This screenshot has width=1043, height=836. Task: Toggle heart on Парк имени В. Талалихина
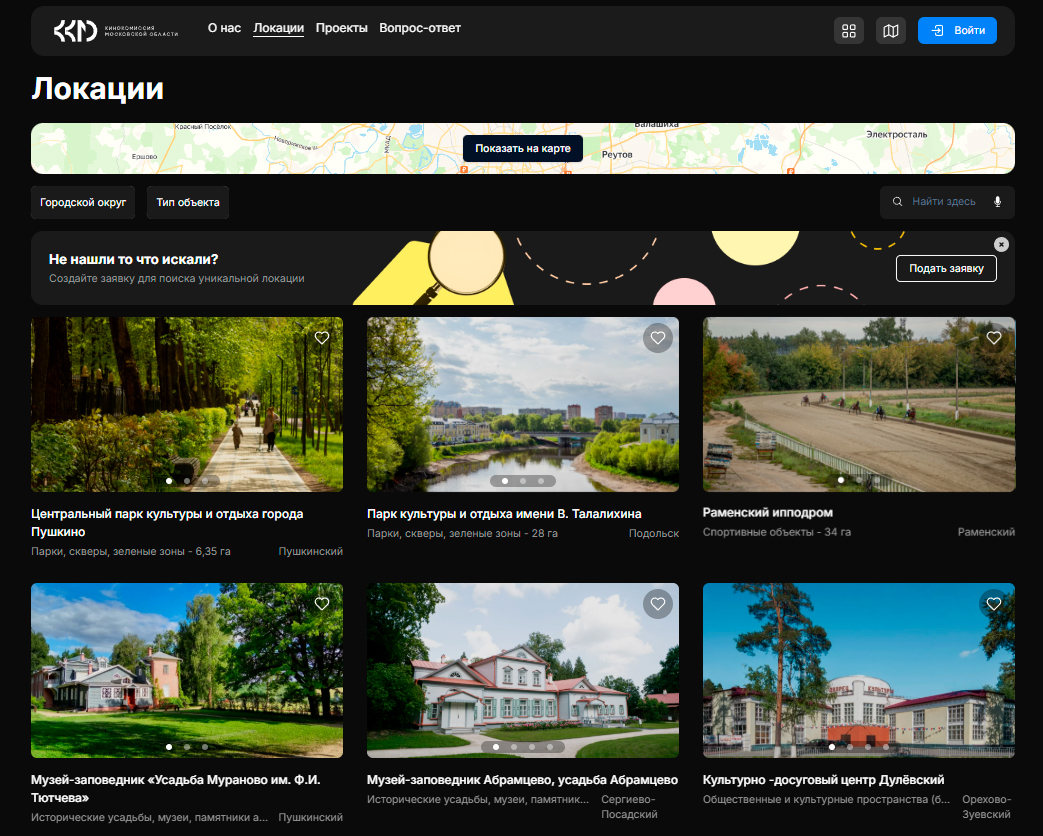pos(657,338)
